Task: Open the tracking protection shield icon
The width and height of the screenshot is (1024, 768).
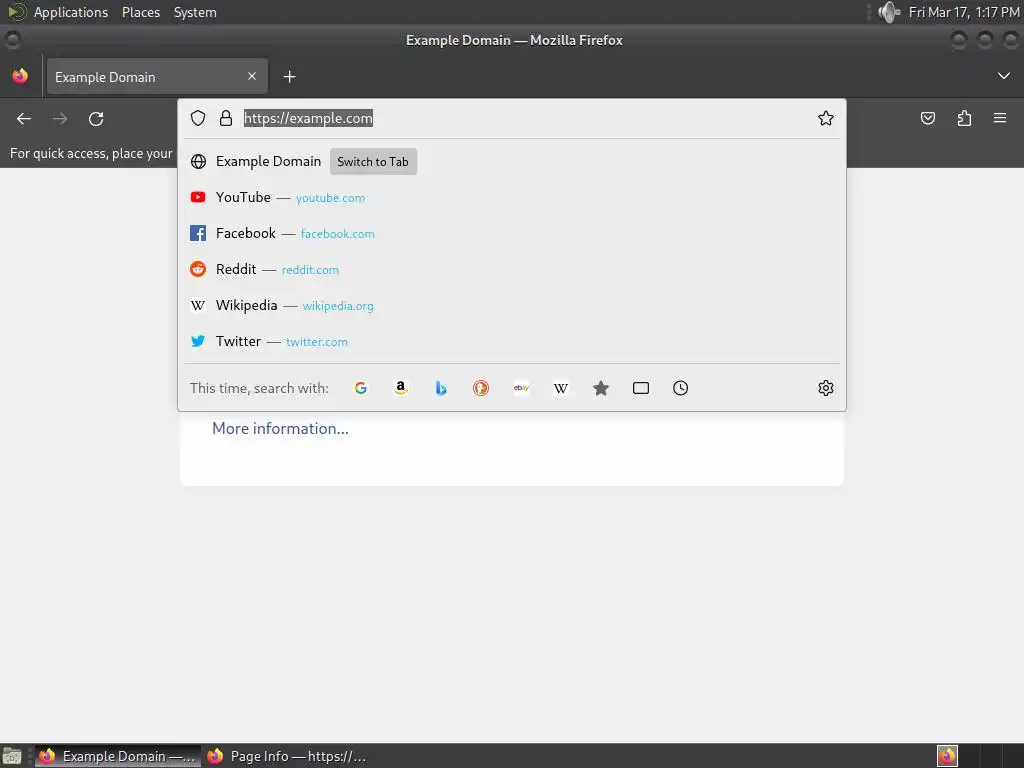Action: tap(198, 118)
